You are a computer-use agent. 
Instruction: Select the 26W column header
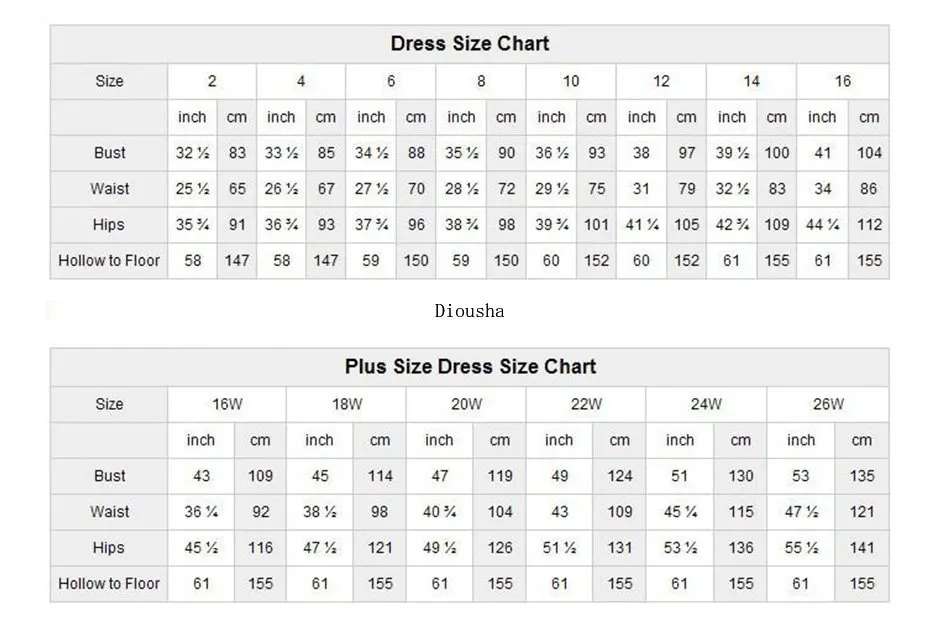coord(828,404)
